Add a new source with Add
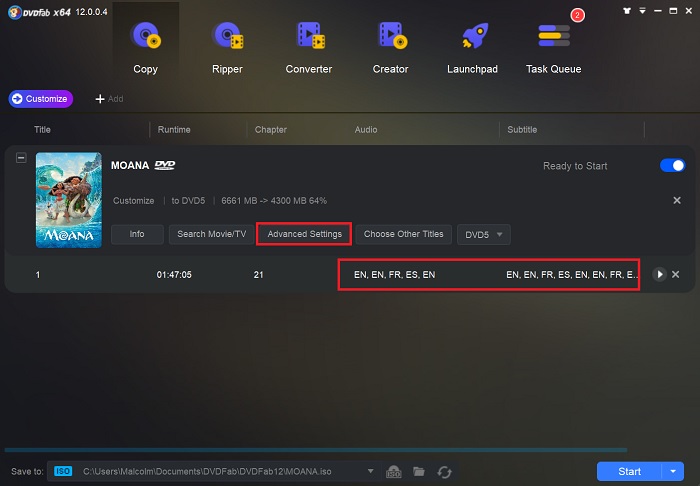 pyautogui.click(x=109, y=99)
